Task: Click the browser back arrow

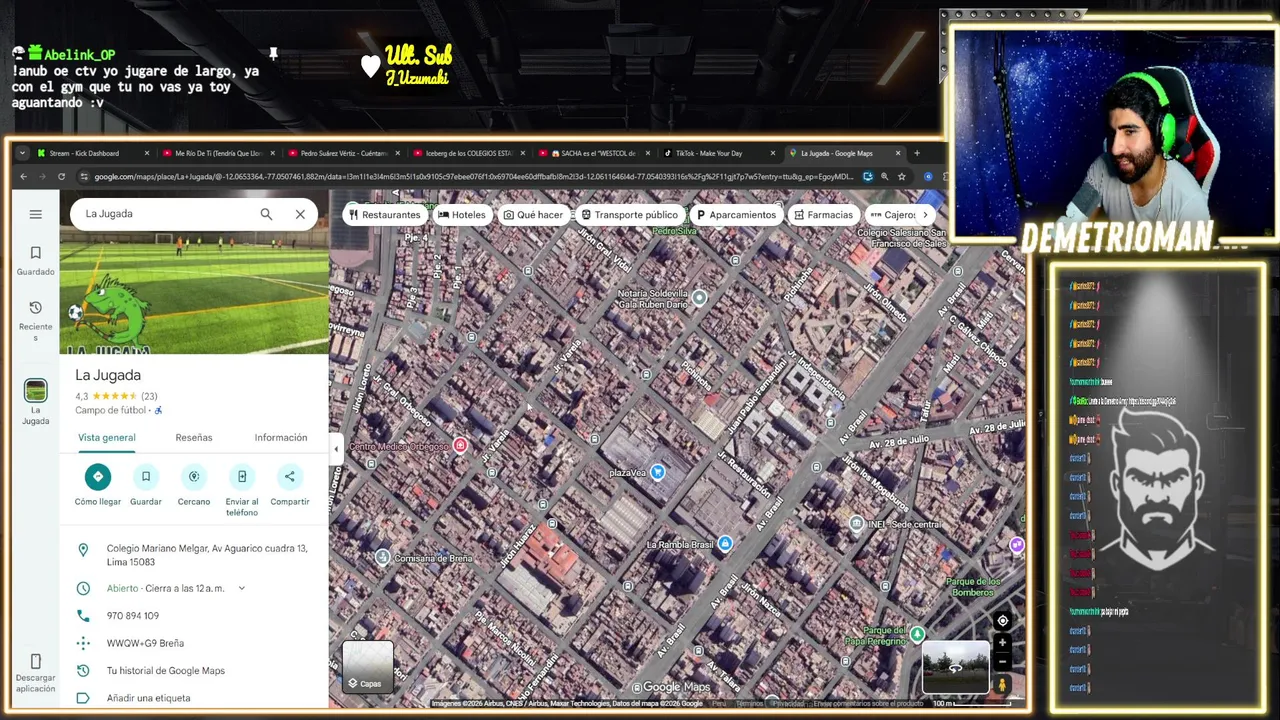Action: 24,177
